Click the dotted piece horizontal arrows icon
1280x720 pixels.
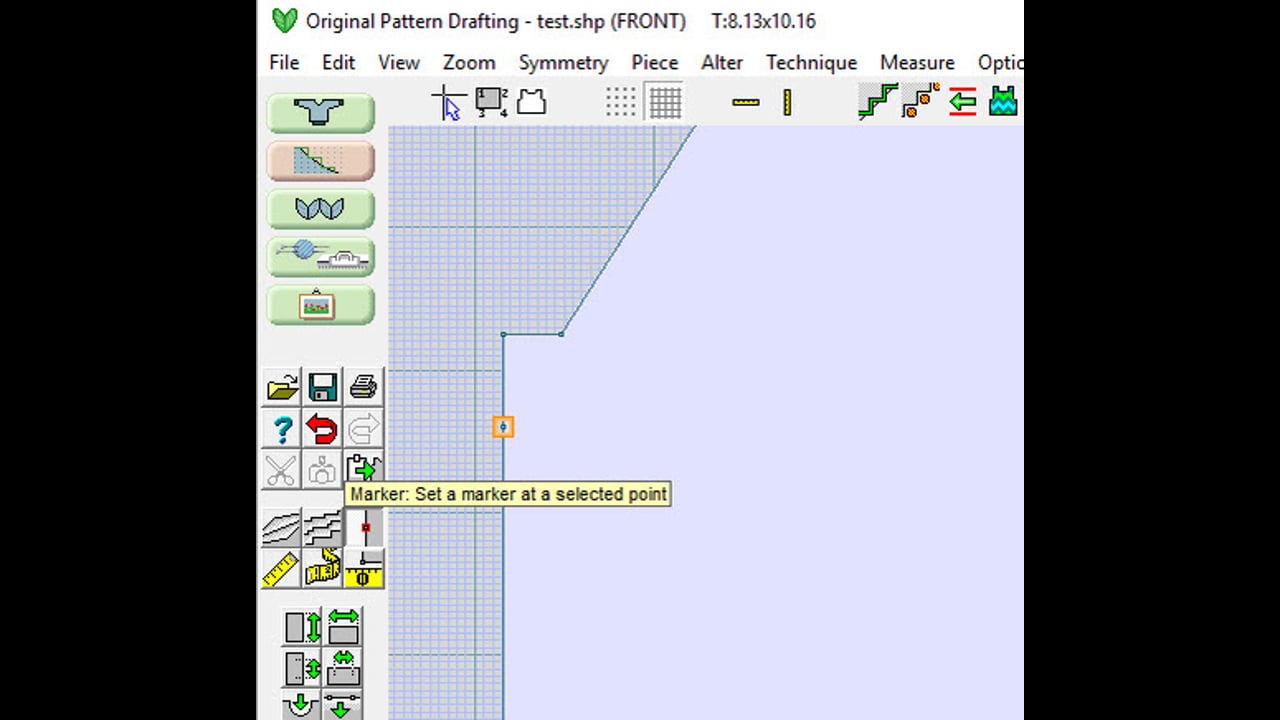tap(343, 667)
